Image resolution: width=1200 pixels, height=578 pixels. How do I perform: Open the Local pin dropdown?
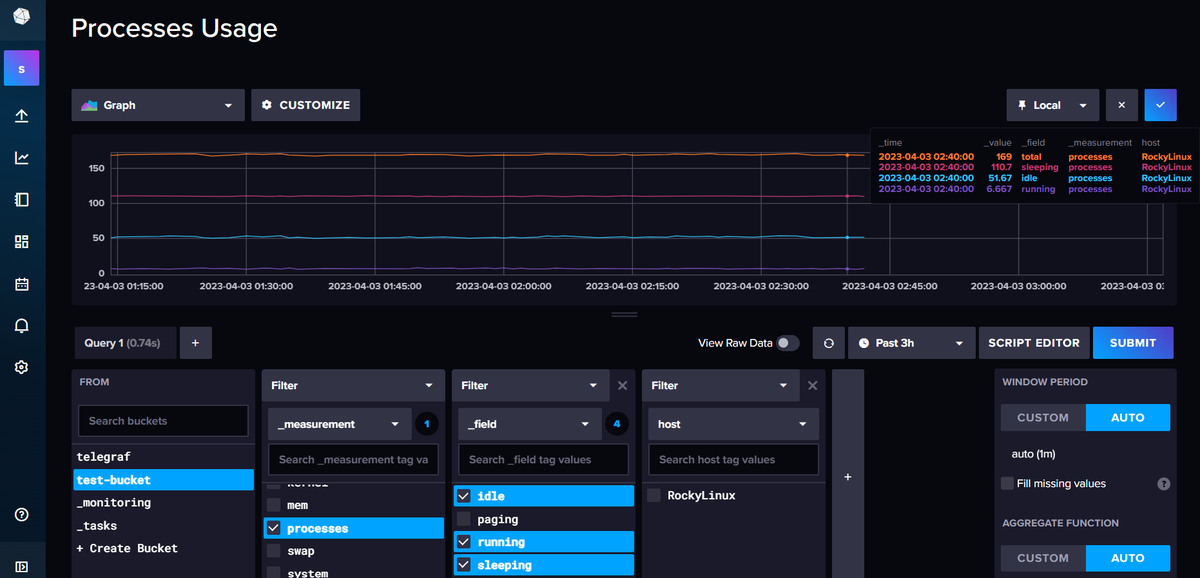pos(1052,105)
